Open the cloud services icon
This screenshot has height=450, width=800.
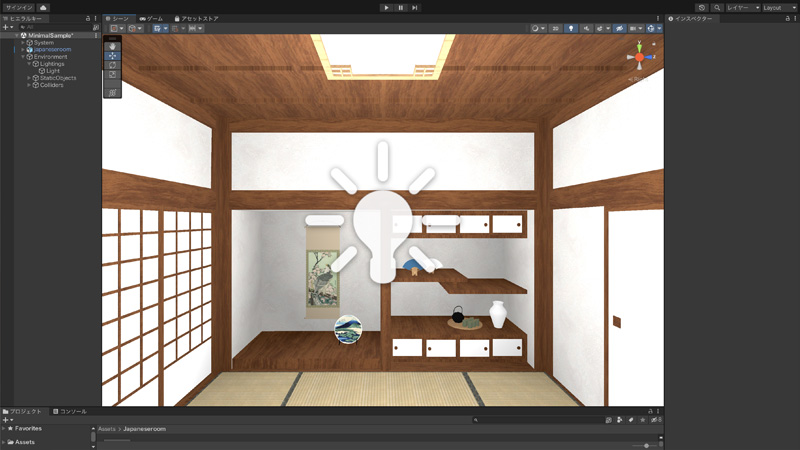click(x=43, y=8)
